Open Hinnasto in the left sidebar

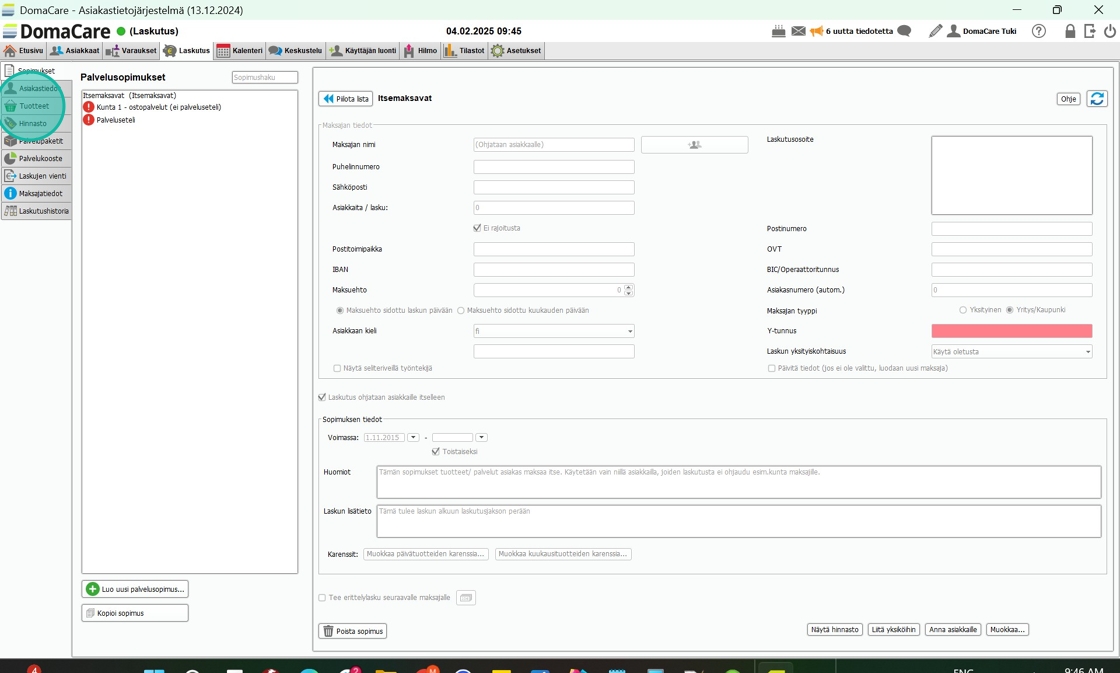(36, 124)
